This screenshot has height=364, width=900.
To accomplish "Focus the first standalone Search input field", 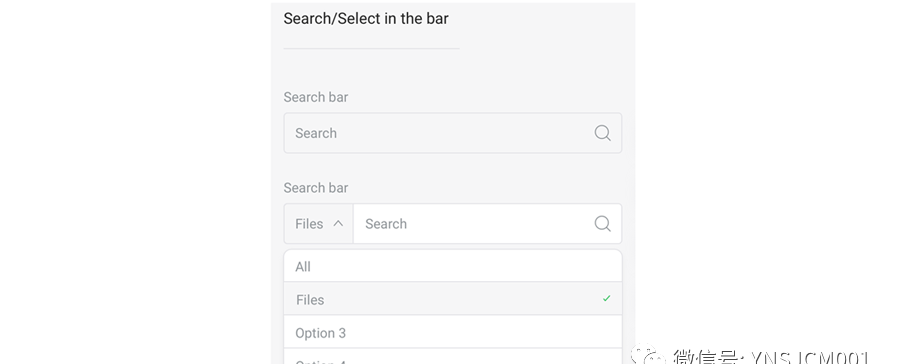I will coord(453,133).
